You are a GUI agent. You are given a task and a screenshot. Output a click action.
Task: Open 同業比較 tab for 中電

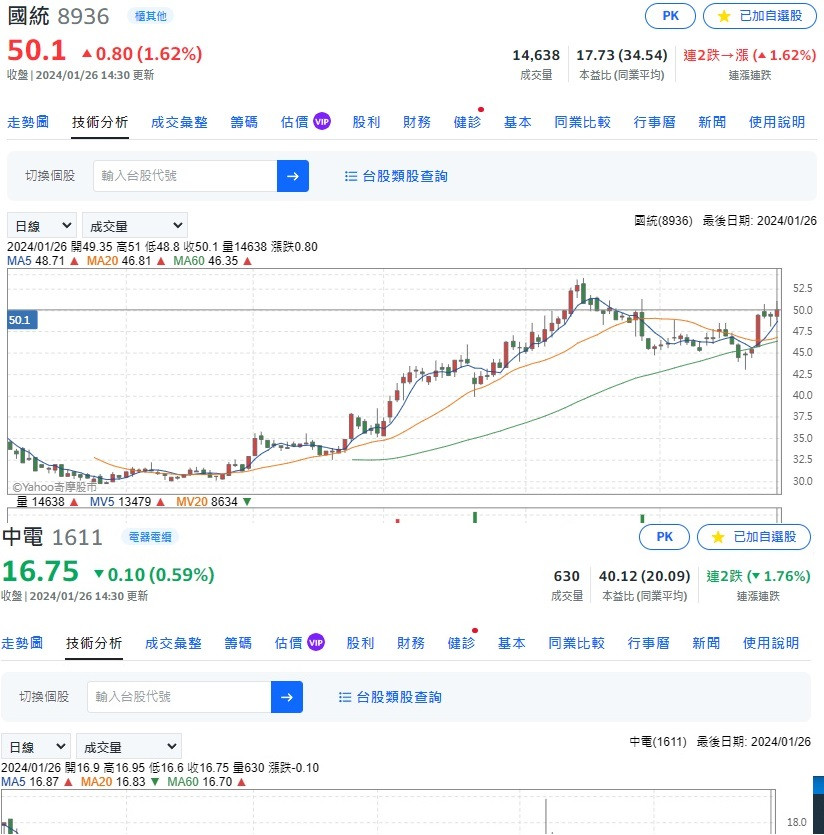pos(576,643)
